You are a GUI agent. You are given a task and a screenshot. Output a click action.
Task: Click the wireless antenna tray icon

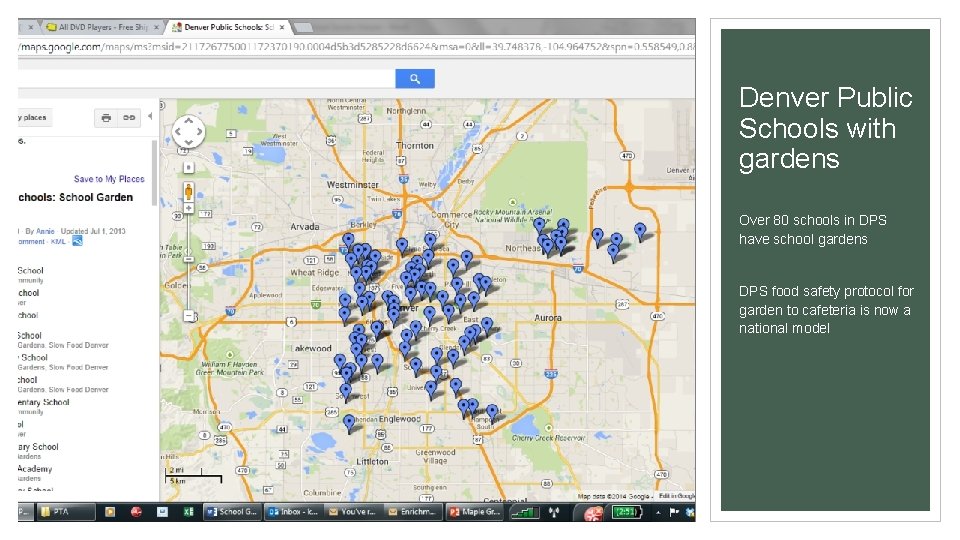point(554,512)
